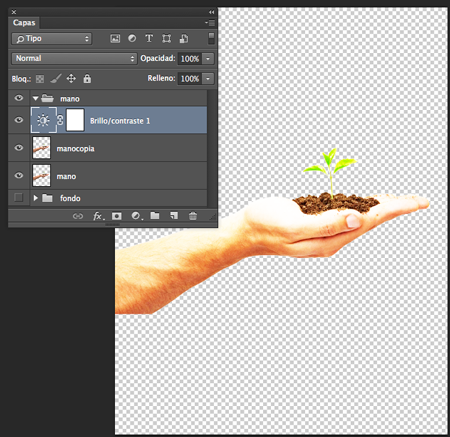Delete layer with the trash icon
The image size is (450, 437).
click(x=193, y=216)
